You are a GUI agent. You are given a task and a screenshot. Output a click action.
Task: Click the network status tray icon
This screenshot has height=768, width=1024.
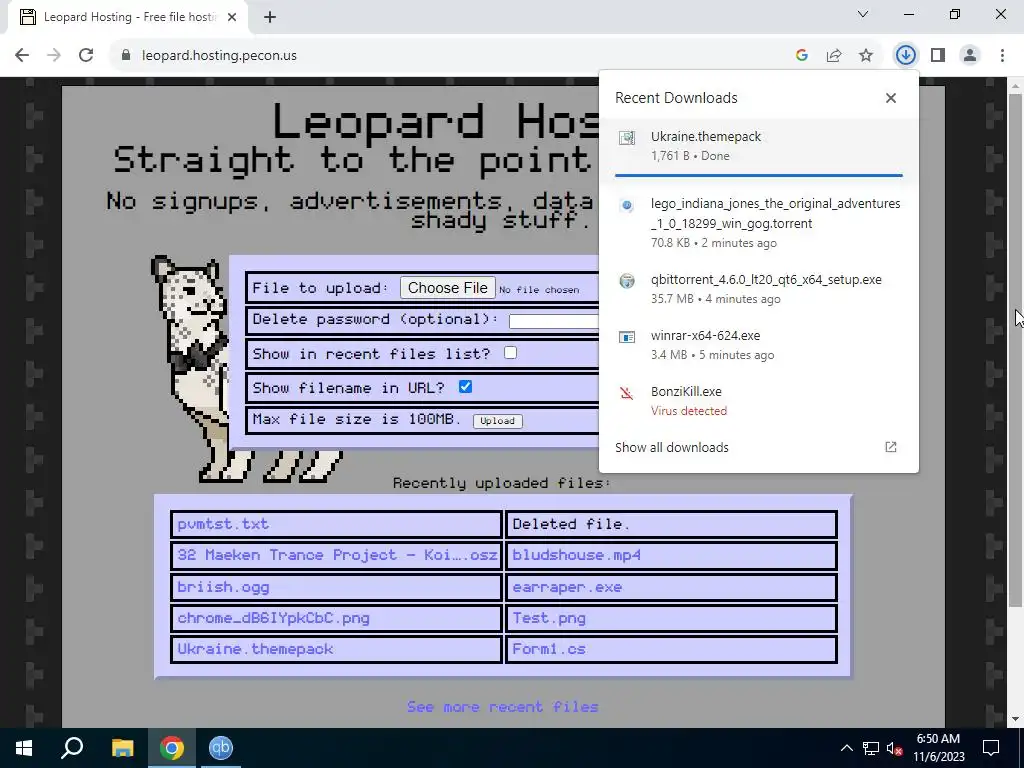tap(871, 748)
